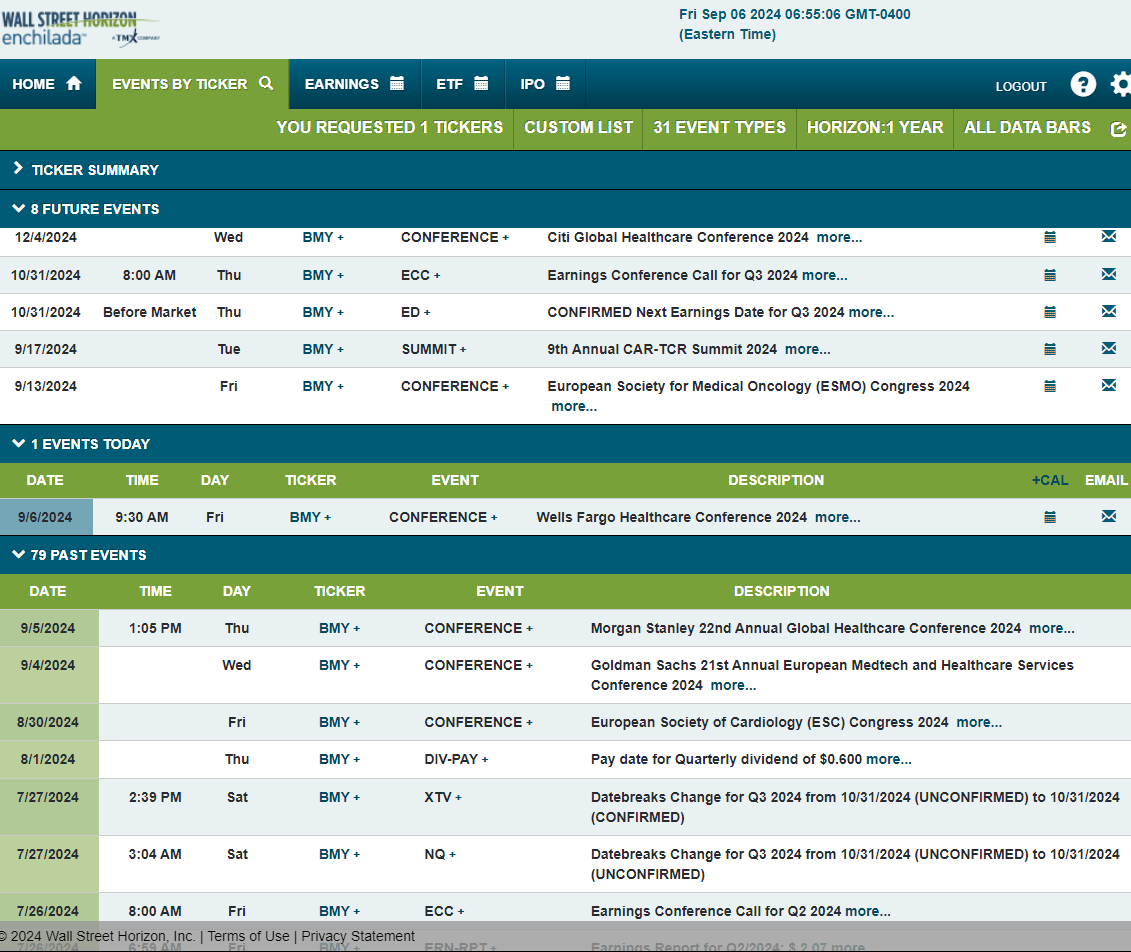The width and height of the screenshot is (1131, 952).
Task: Click the Wall Street Horizon enchilada logo
Action: [x=79, y=29]
